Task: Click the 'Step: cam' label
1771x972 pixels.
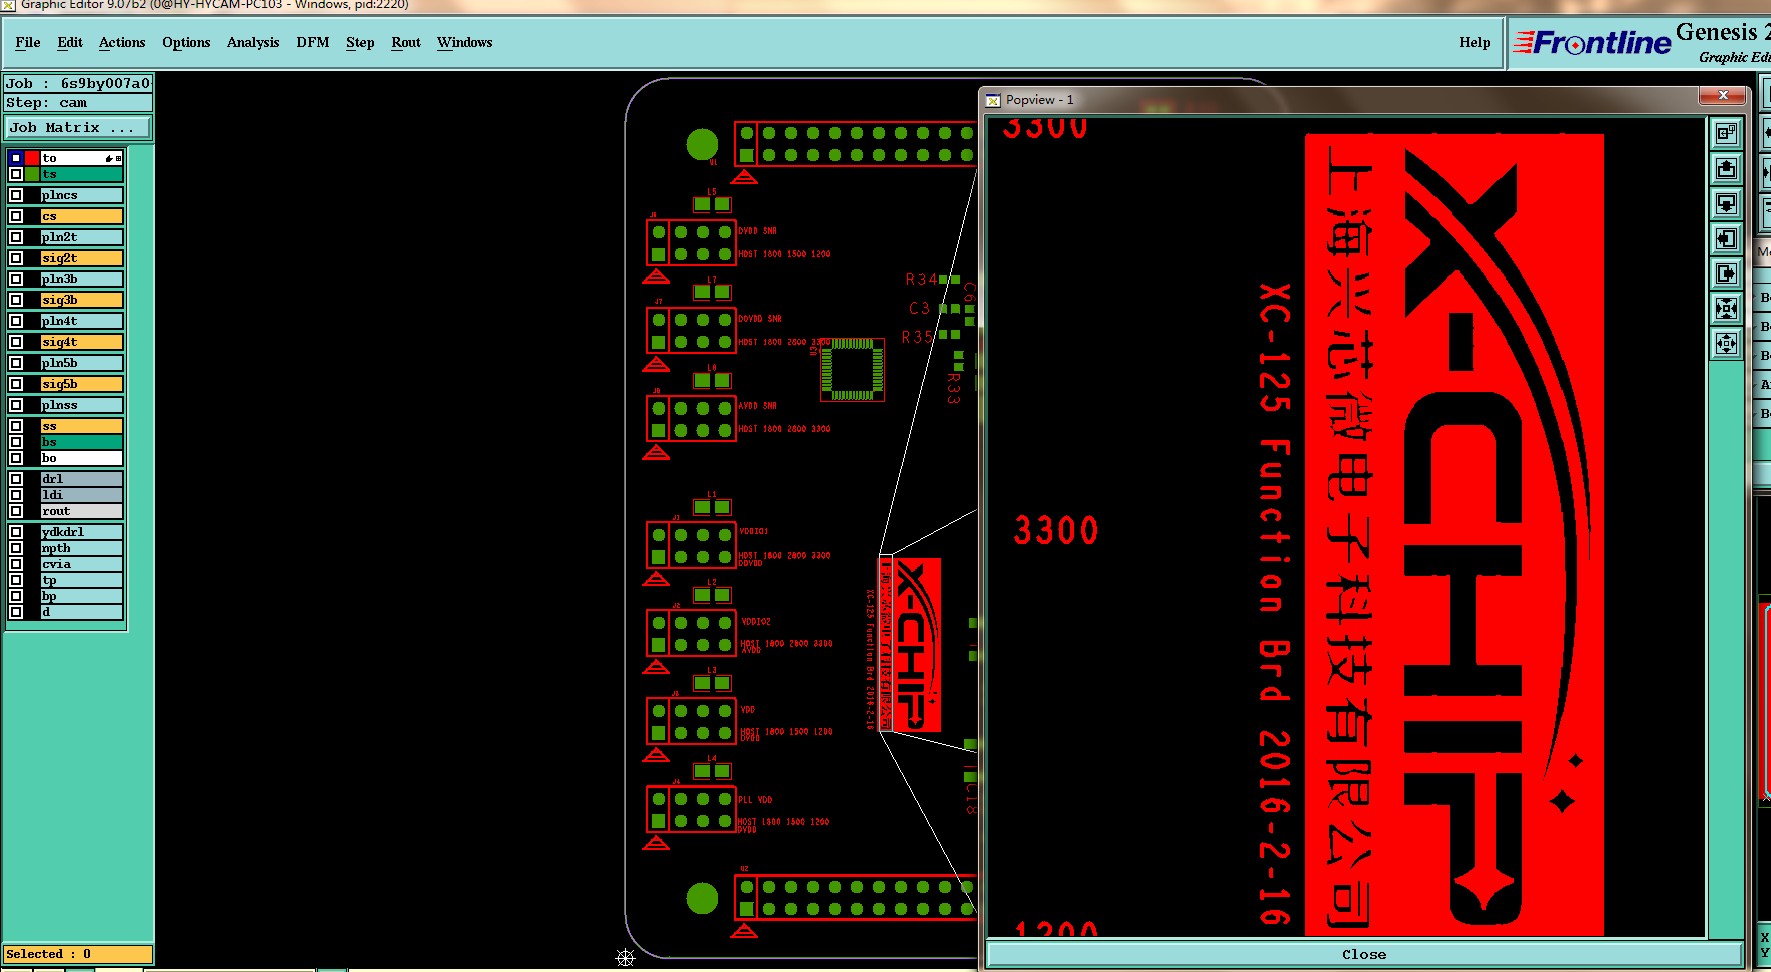Action: (x=78, y=103)
